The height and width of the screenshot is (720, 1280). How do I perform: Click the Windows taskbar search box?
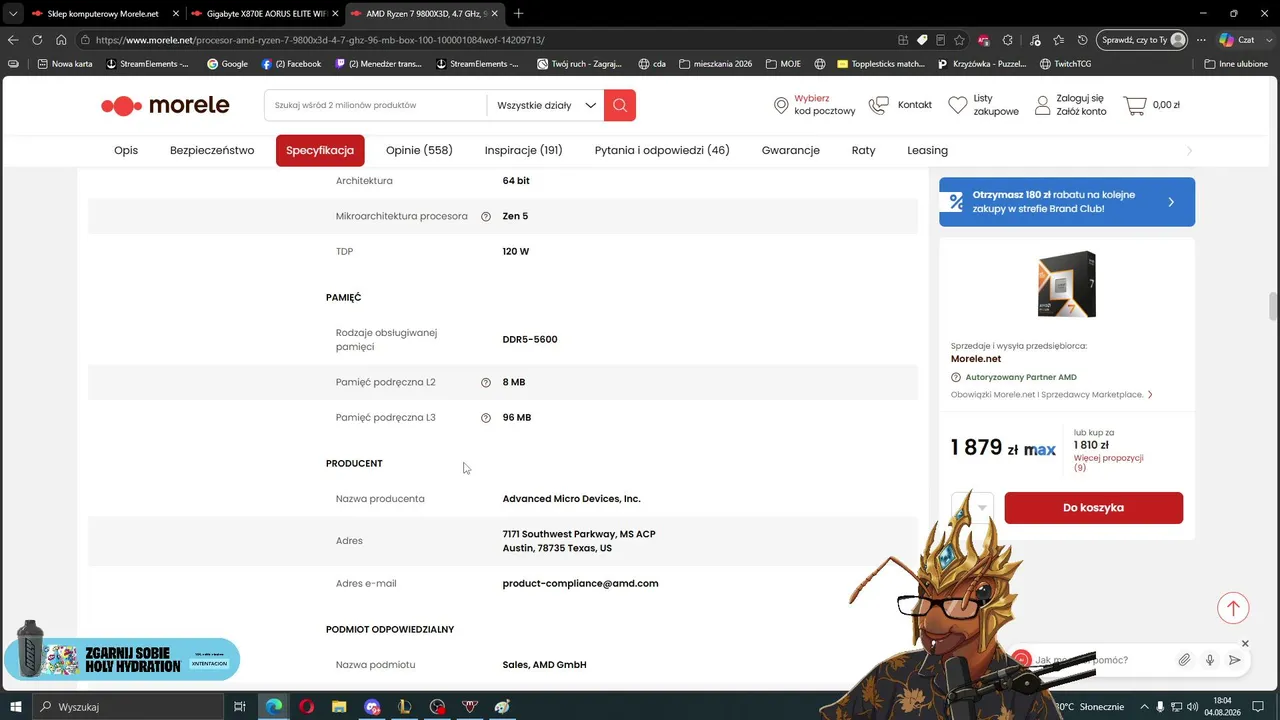pos(128,707)
